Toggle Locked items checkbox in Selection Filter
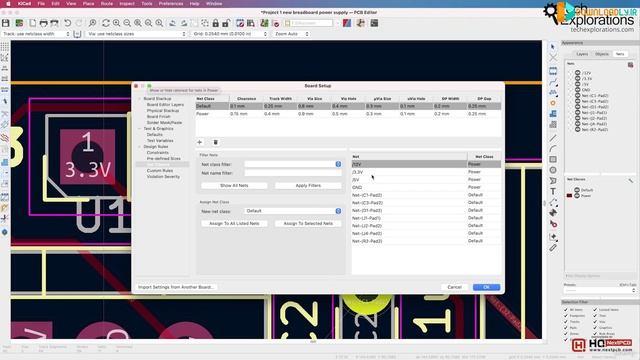This screenshot has height=360, width=640. click(x=595, y=310)
